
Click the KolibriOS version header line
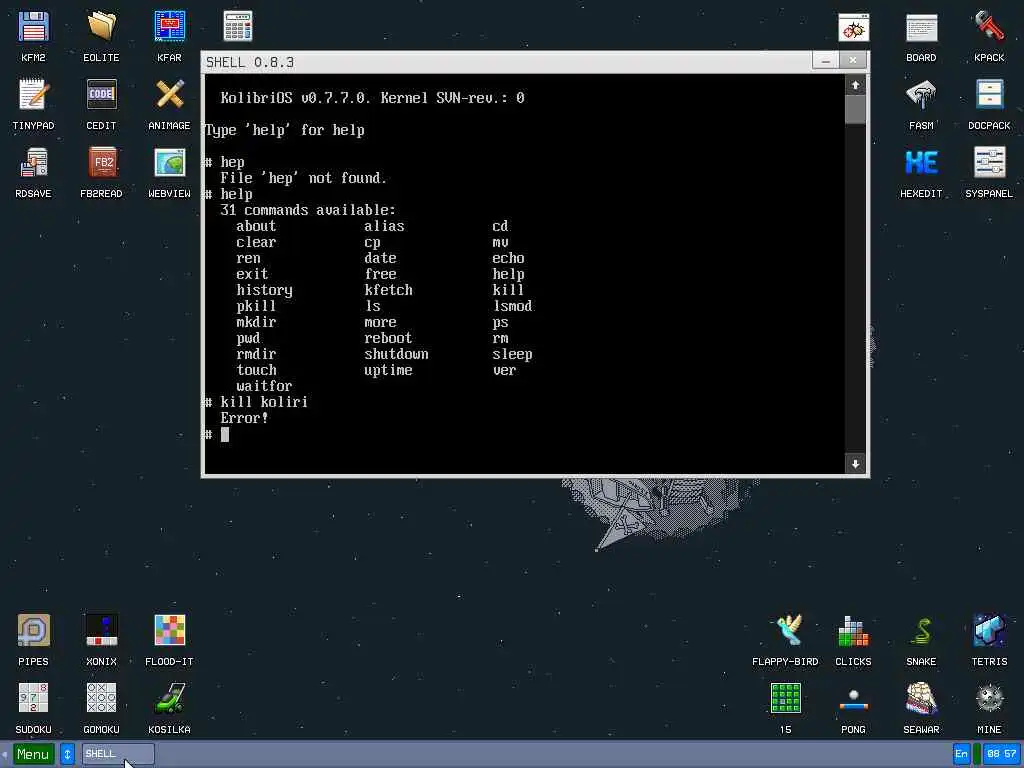pos(372,98)
